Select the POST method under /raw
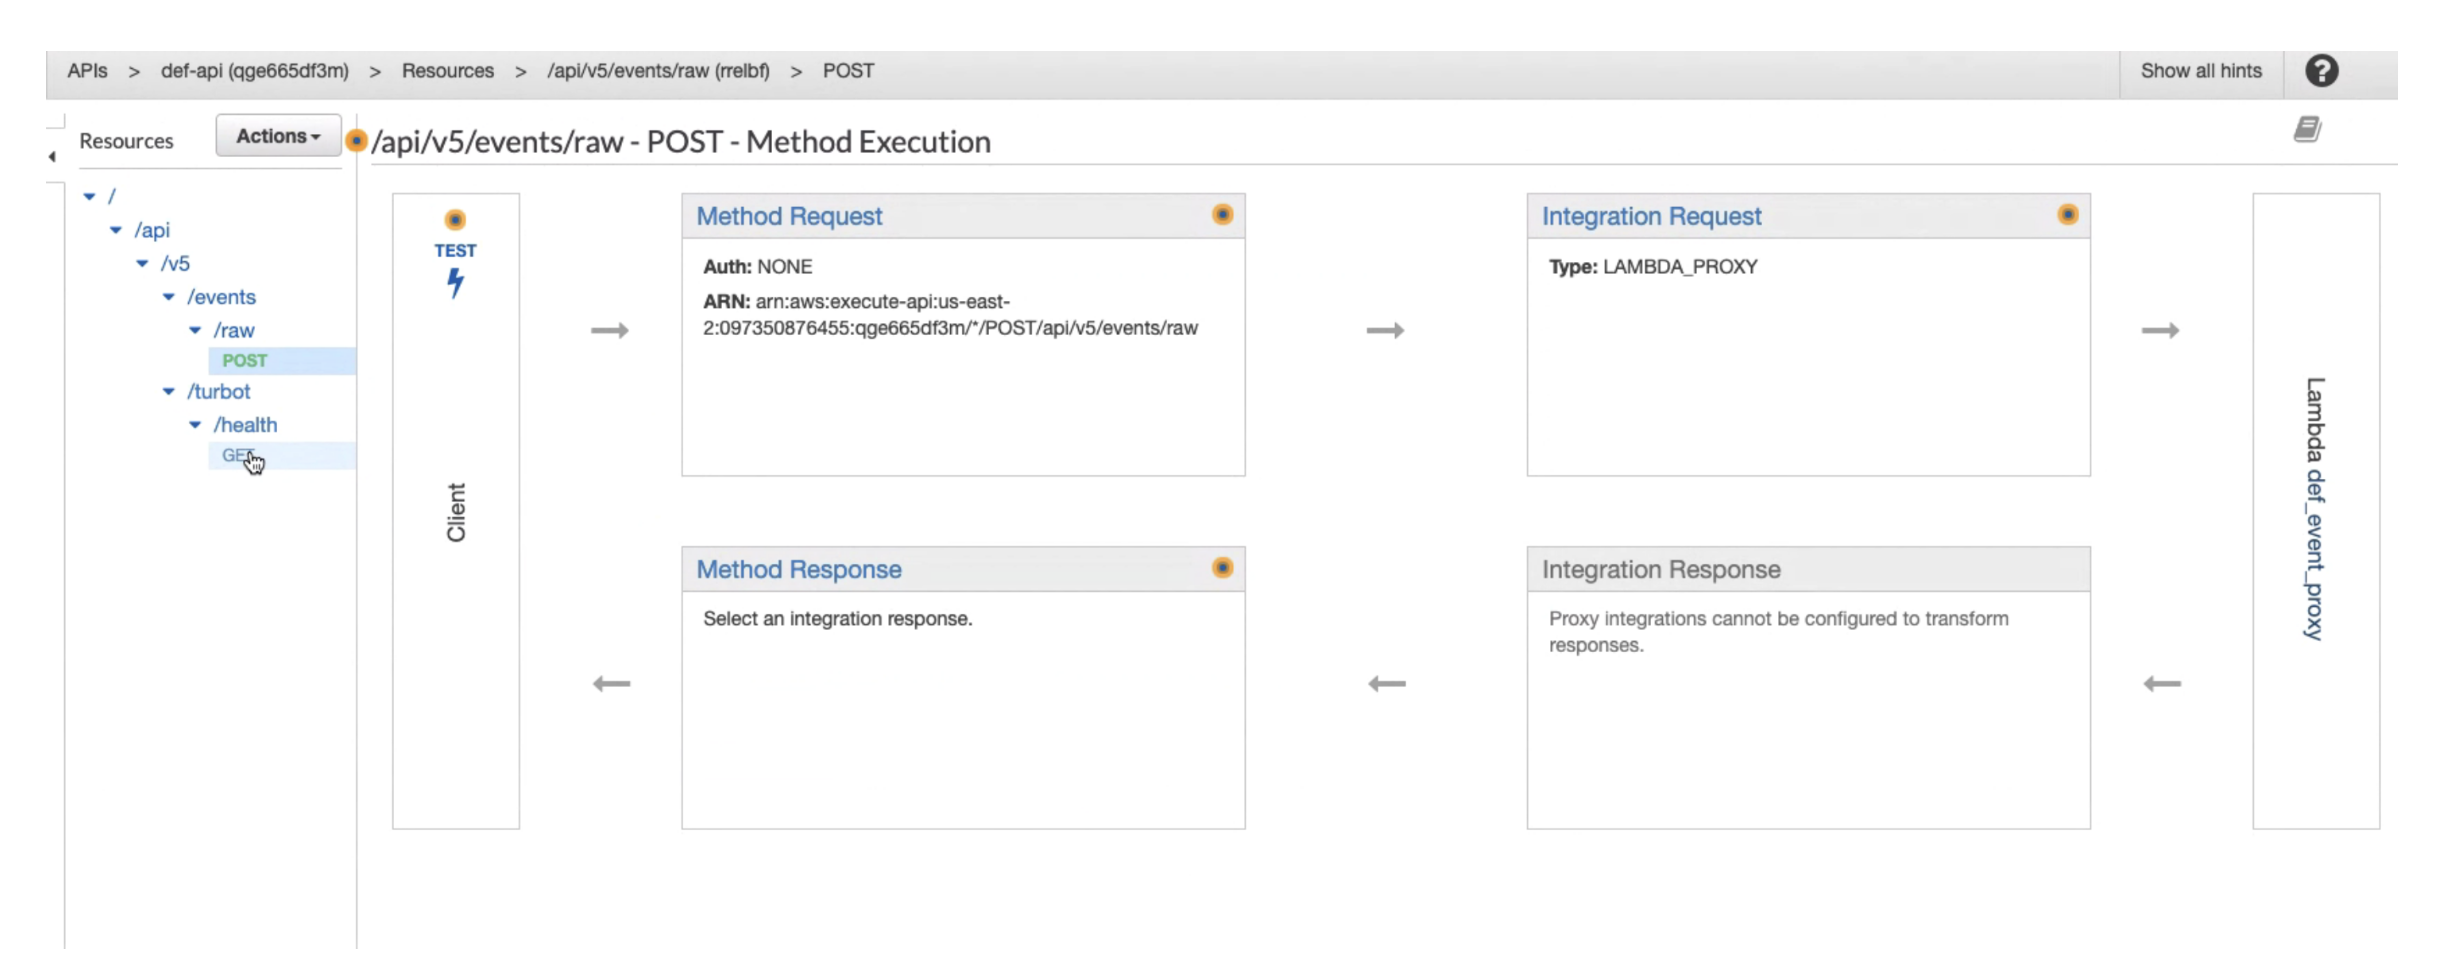Viewport: 2440px width, 970px height. point(243,360)
